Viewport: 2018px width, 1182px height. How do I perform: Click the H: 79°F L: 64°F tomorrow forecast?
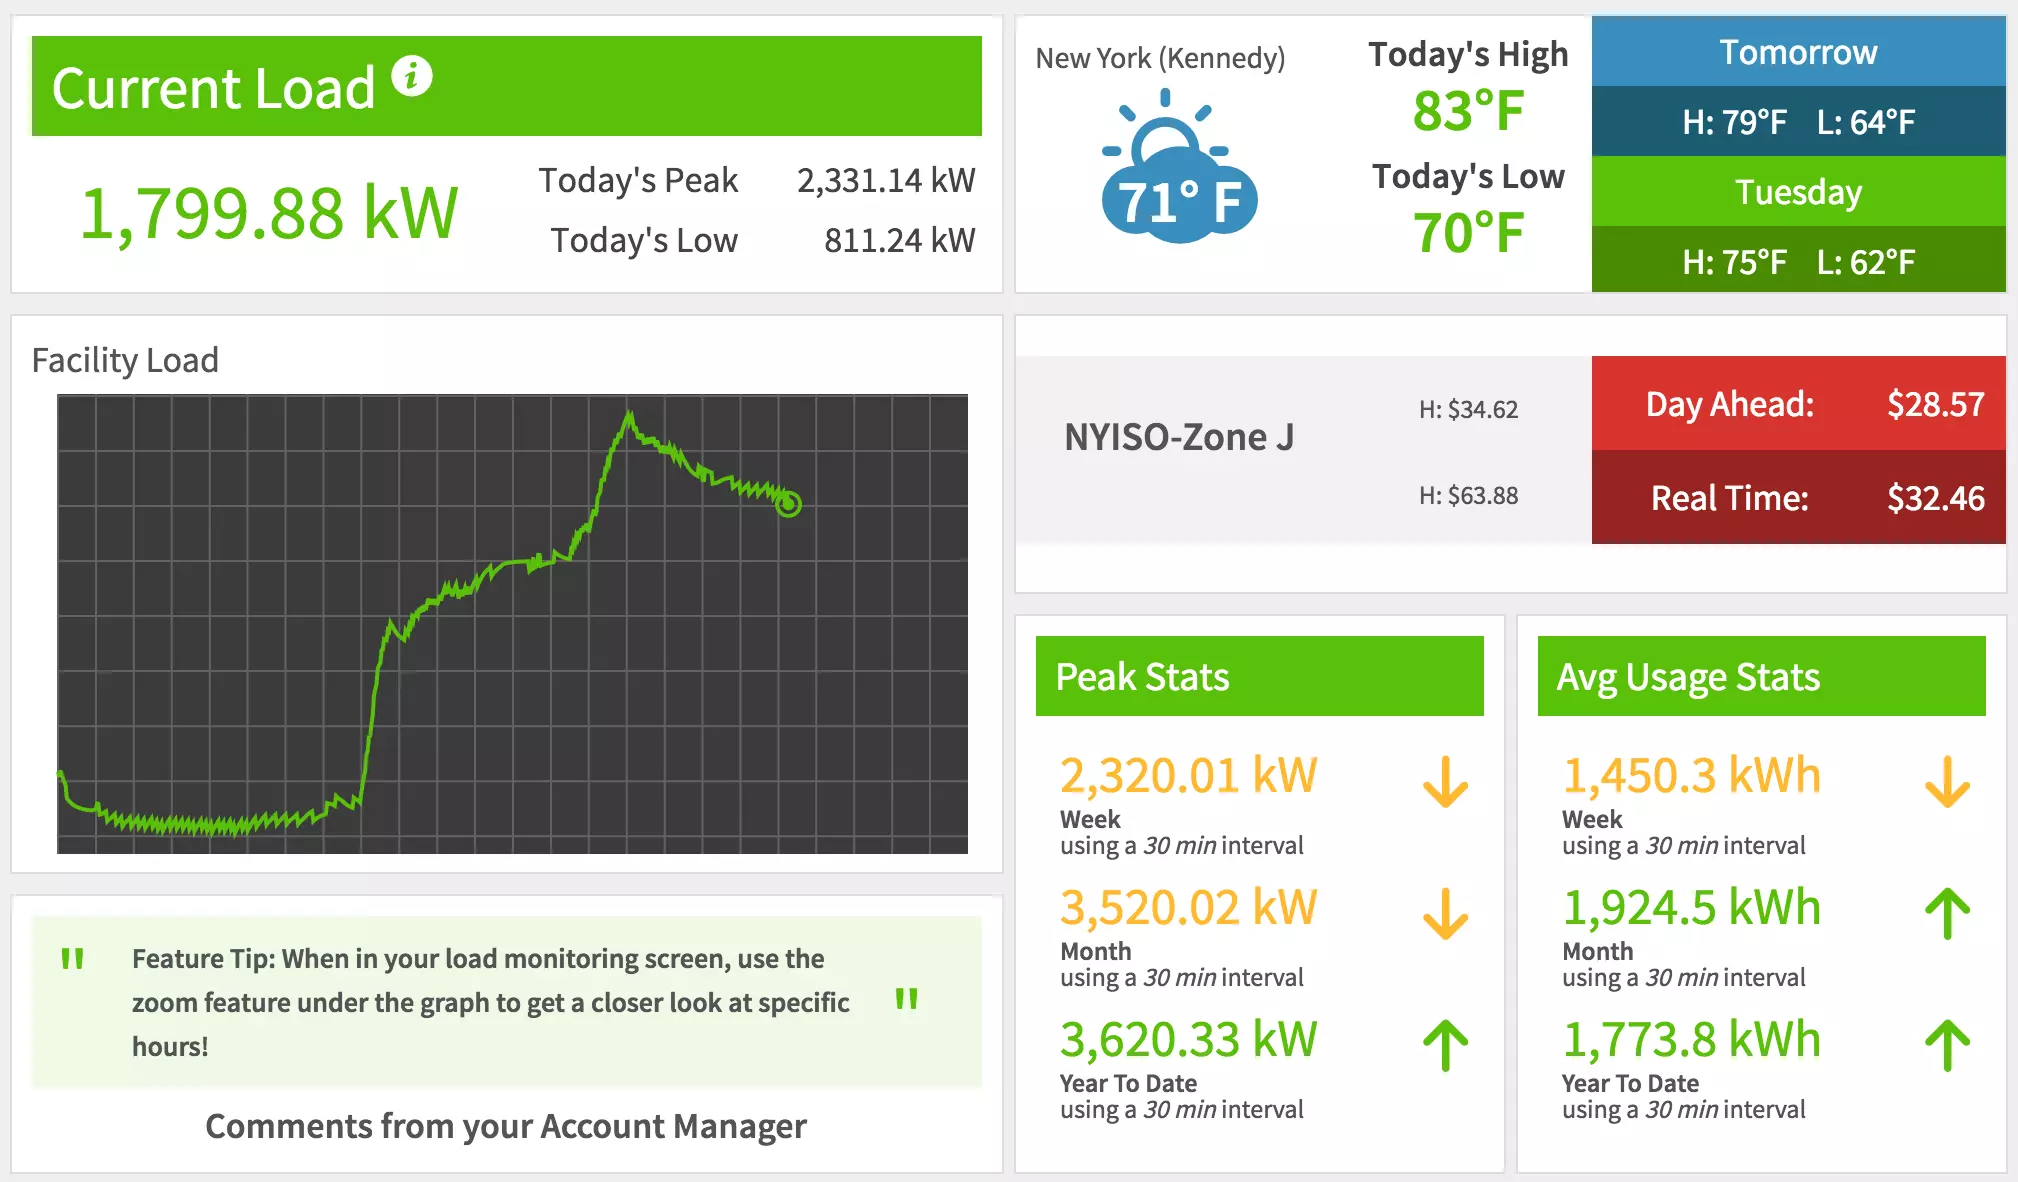(x=1798, y=121)
